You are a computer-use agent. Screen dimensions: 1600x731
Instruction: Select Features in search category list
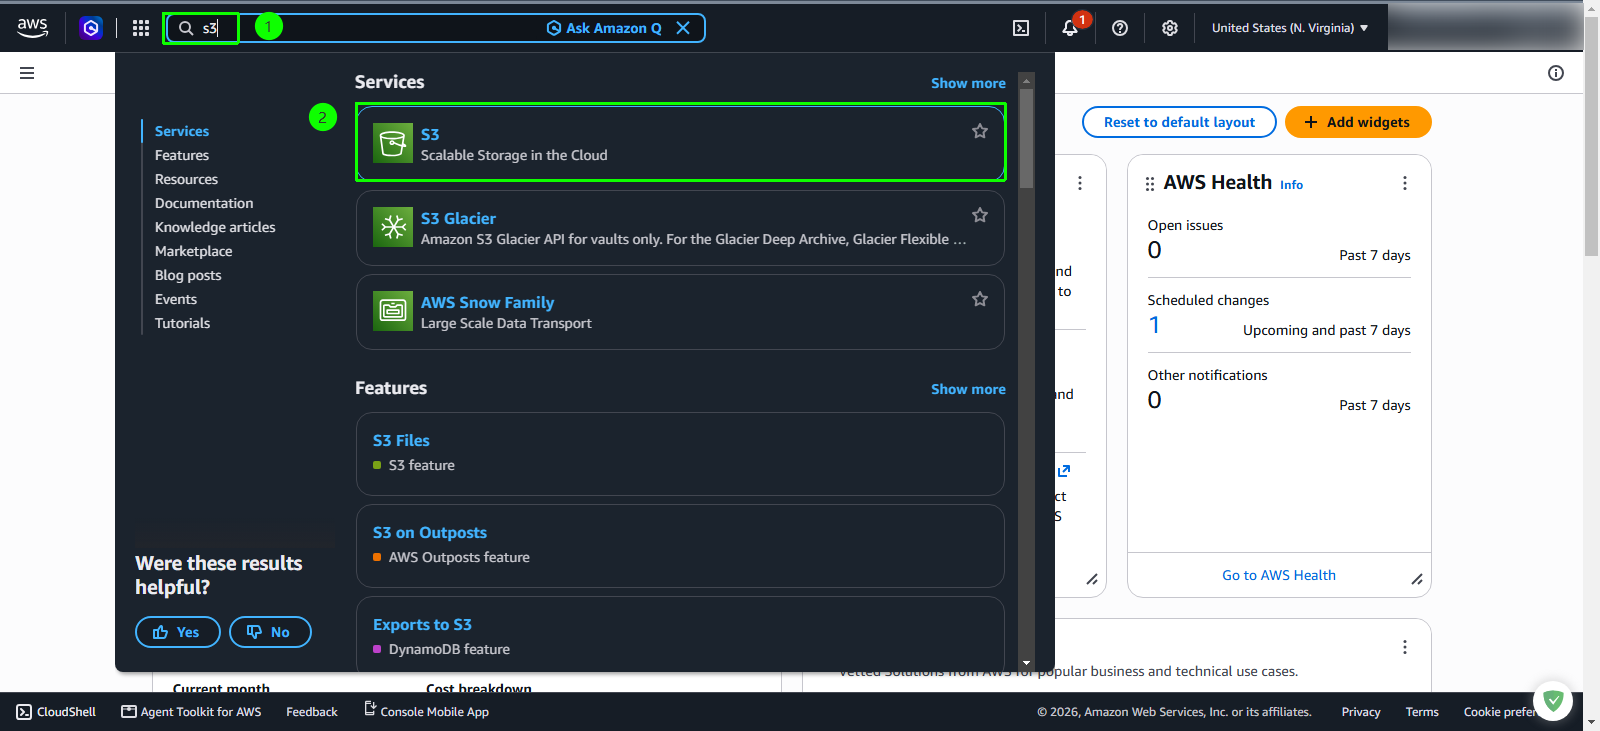pyautogui.click(x=182, y=155)
